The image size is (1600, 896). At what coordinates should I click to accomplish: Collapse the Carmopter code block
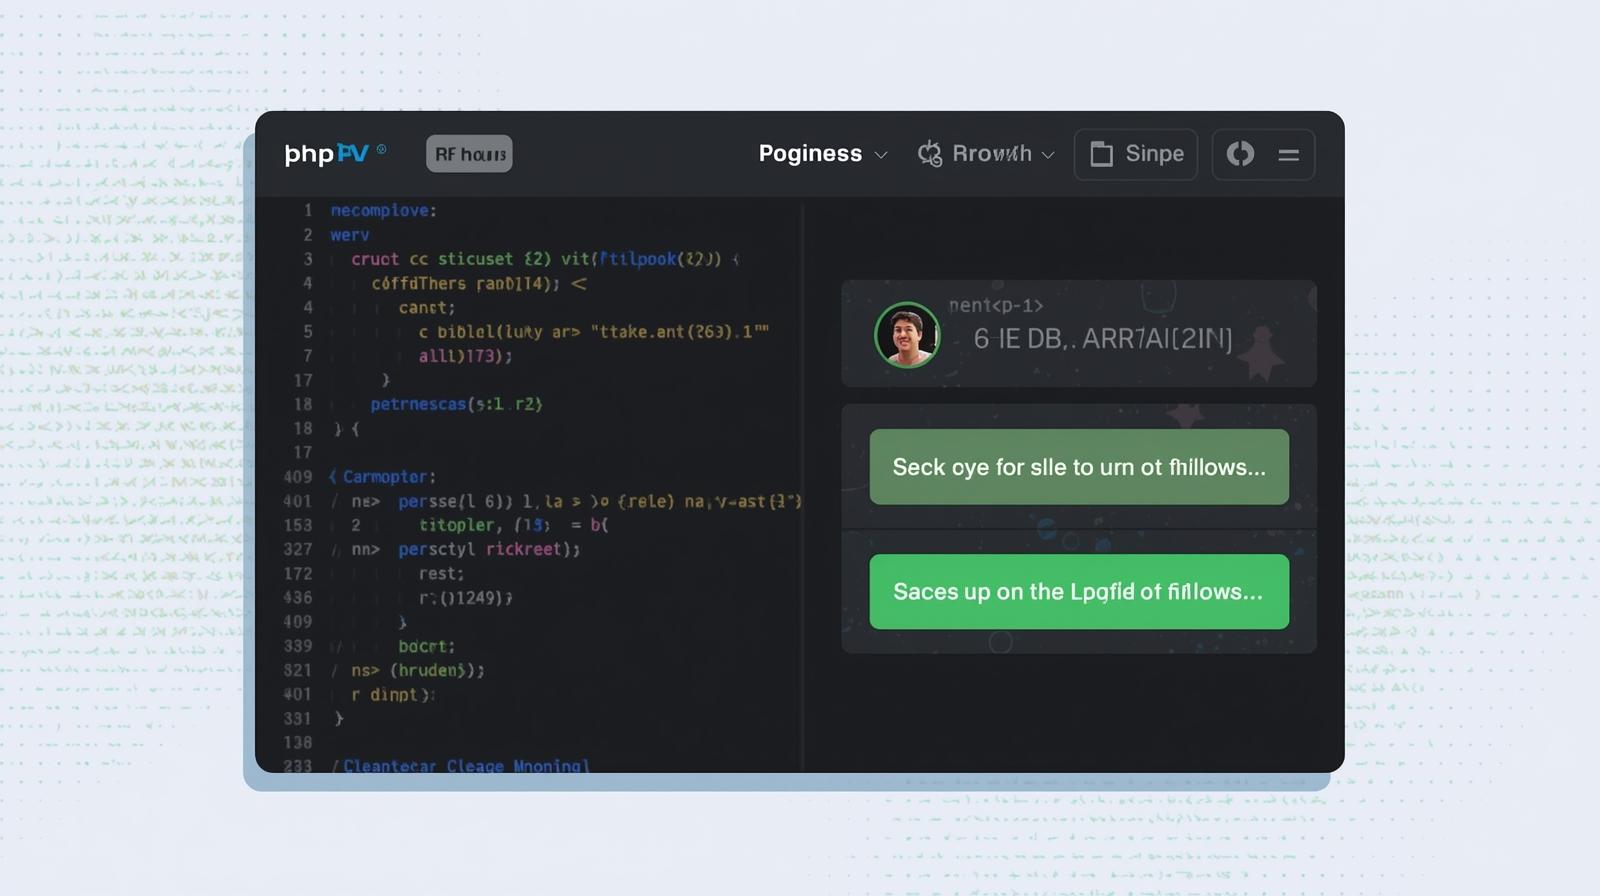coord(333,477)
